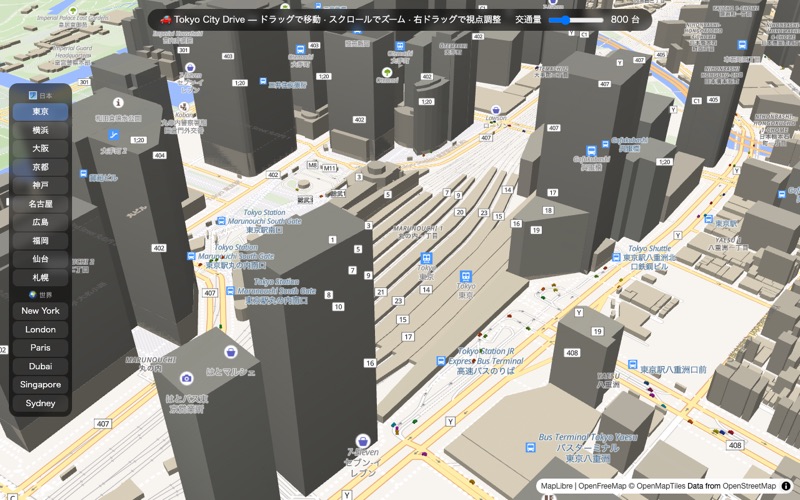The width and height of the screenshot is (800, 500).
Task: Go to 名古屋
Action: coord(40,204)
